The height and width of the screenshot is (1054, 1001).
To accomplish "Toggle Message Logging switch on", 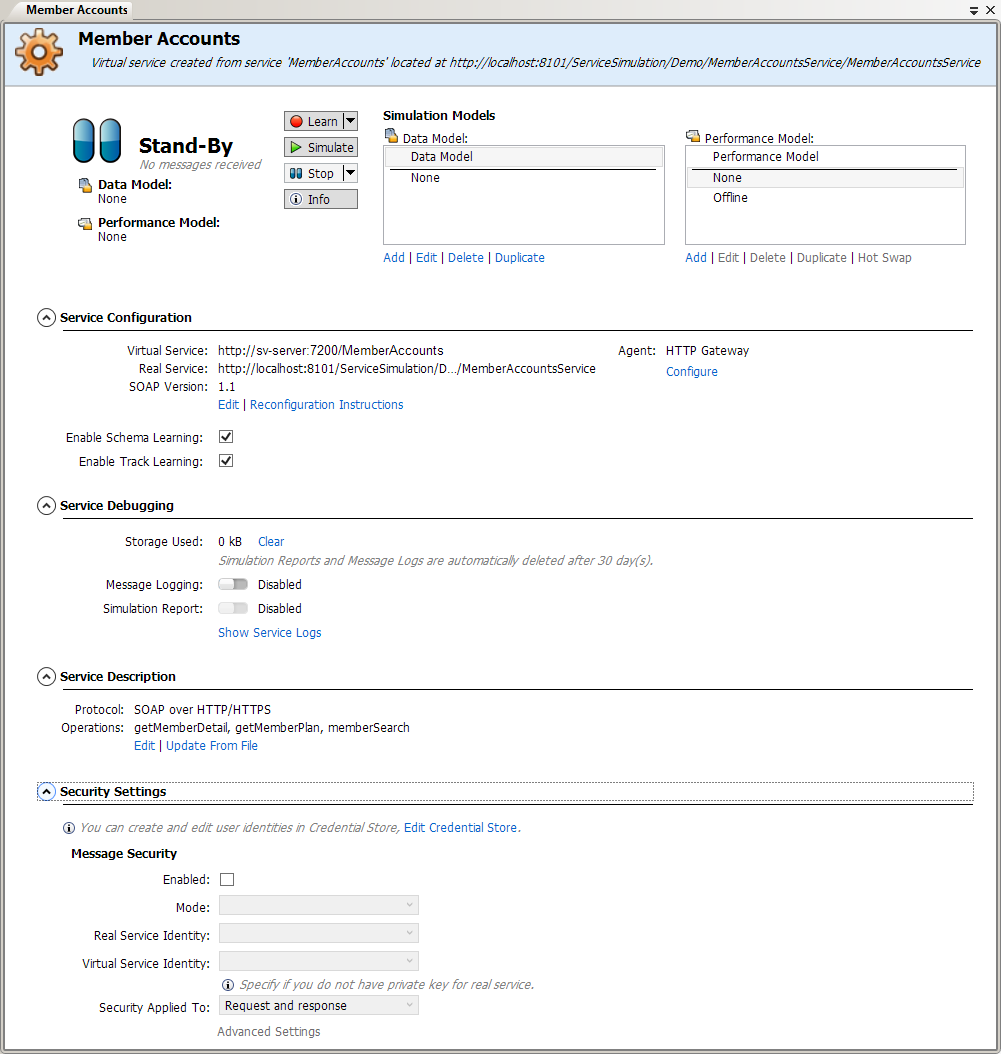I will 233,584.
